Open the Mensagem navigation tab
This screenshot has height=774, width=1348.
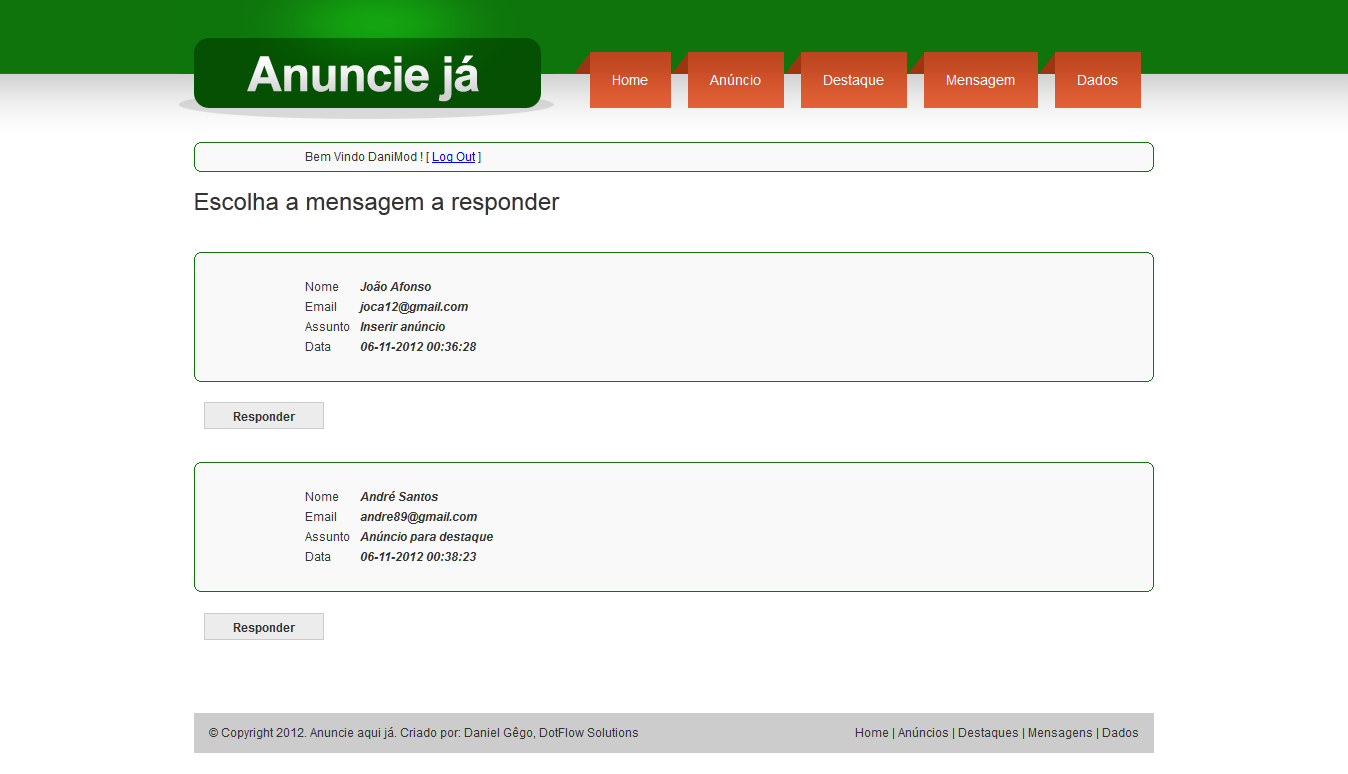(x=981, y=80)
